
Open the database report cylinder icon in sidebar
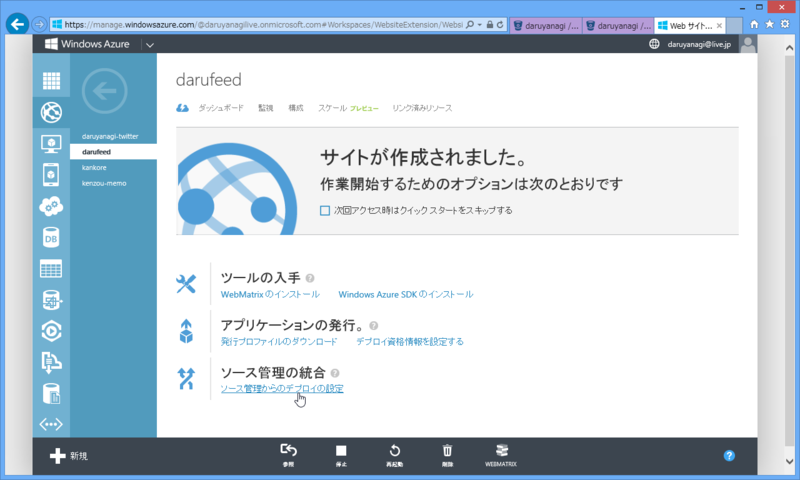[51, 394]
